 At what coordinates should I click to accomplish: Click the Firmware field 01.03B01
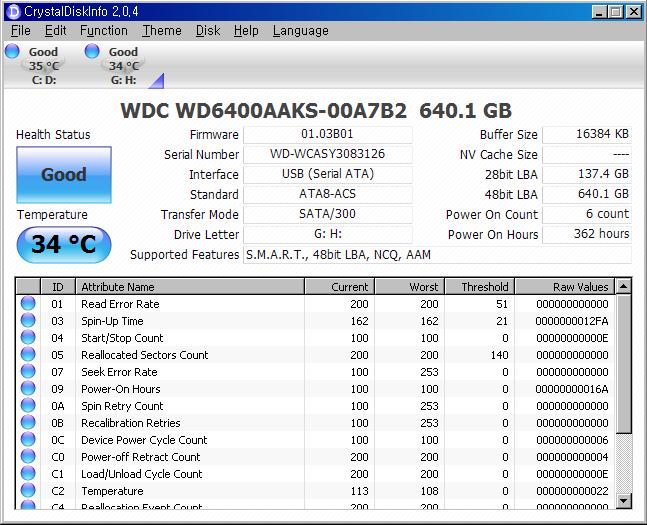[328, 135]
